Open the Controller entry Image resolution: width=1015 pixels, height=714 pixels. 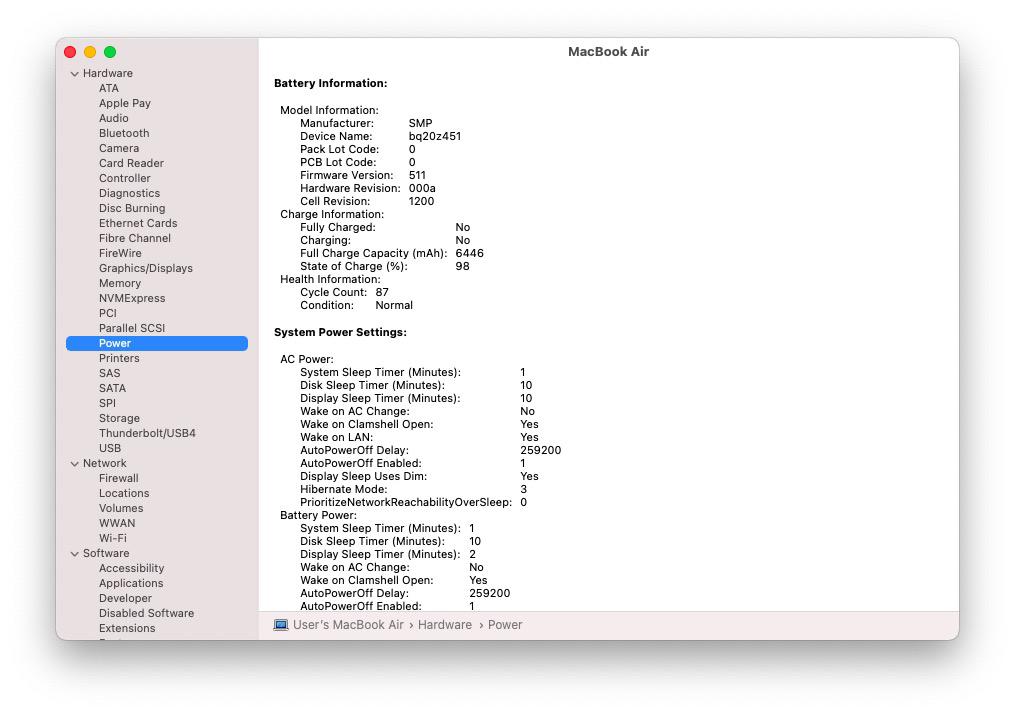click(124, 178)
